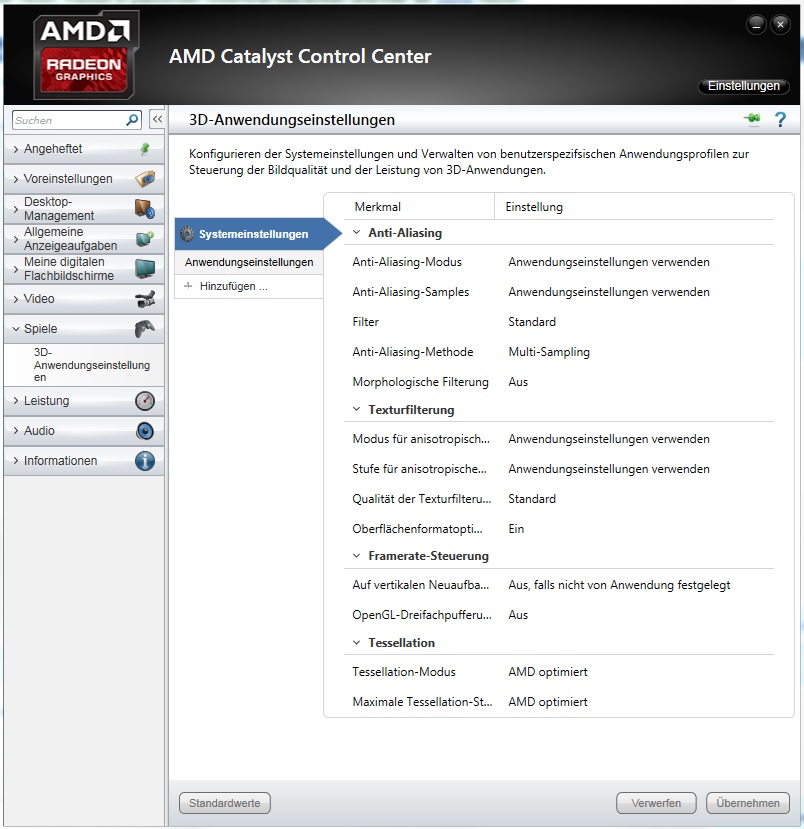This screenshot has height=829, width=804.
Task: Select the Anwendungseinstellungen tab
Action: pyautogui.click(x=249, y=262)
